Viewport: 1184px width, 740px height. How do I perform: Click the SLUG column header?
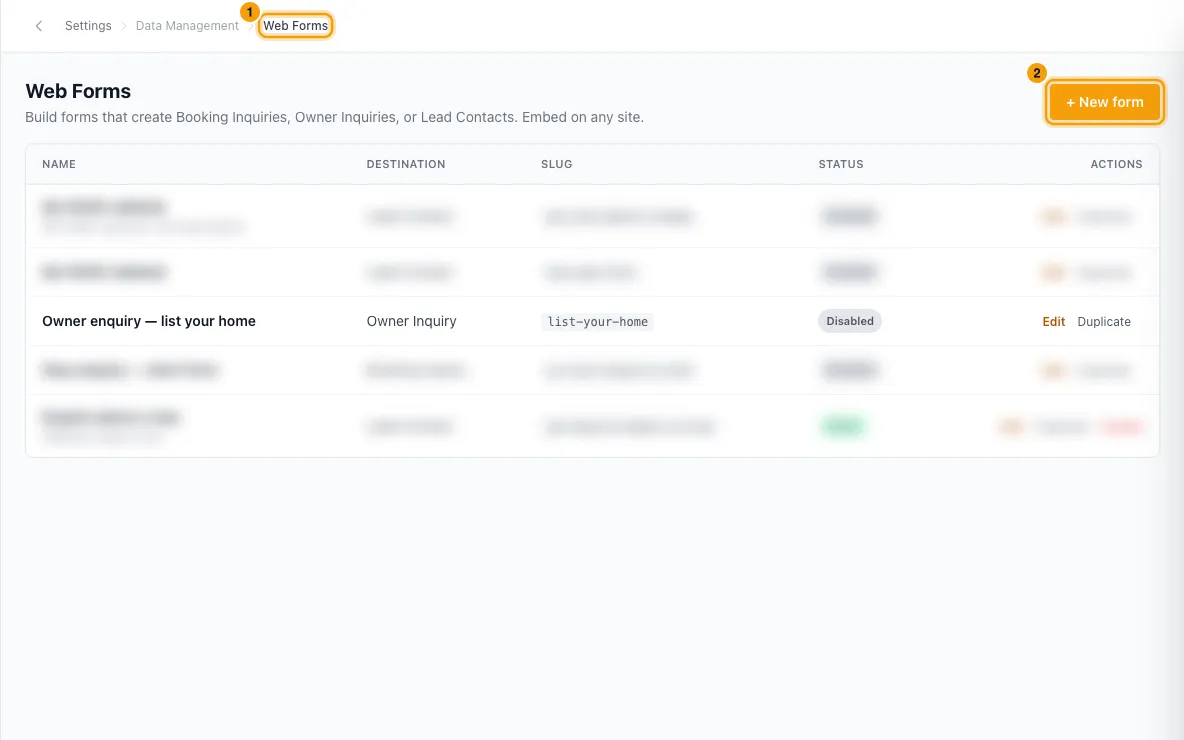click(x=557, y=164)
